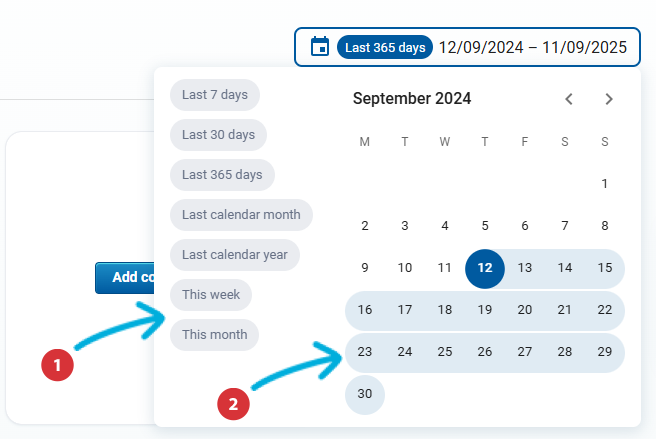656x439 pixels.
Task: Pick September 19 in the calendar
Action: point(485,310)
